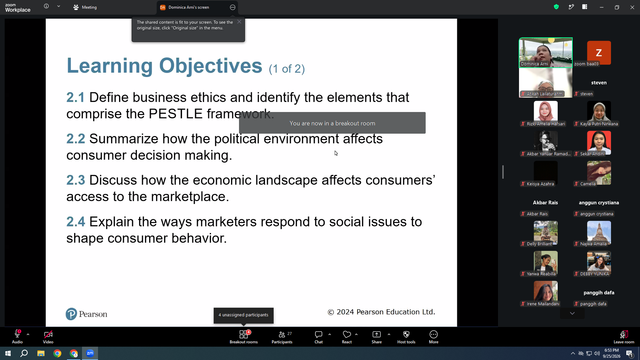Click the Akbar Rais participant tile
The height and width of the screenshot is (360, 640).
click(546, 203)
